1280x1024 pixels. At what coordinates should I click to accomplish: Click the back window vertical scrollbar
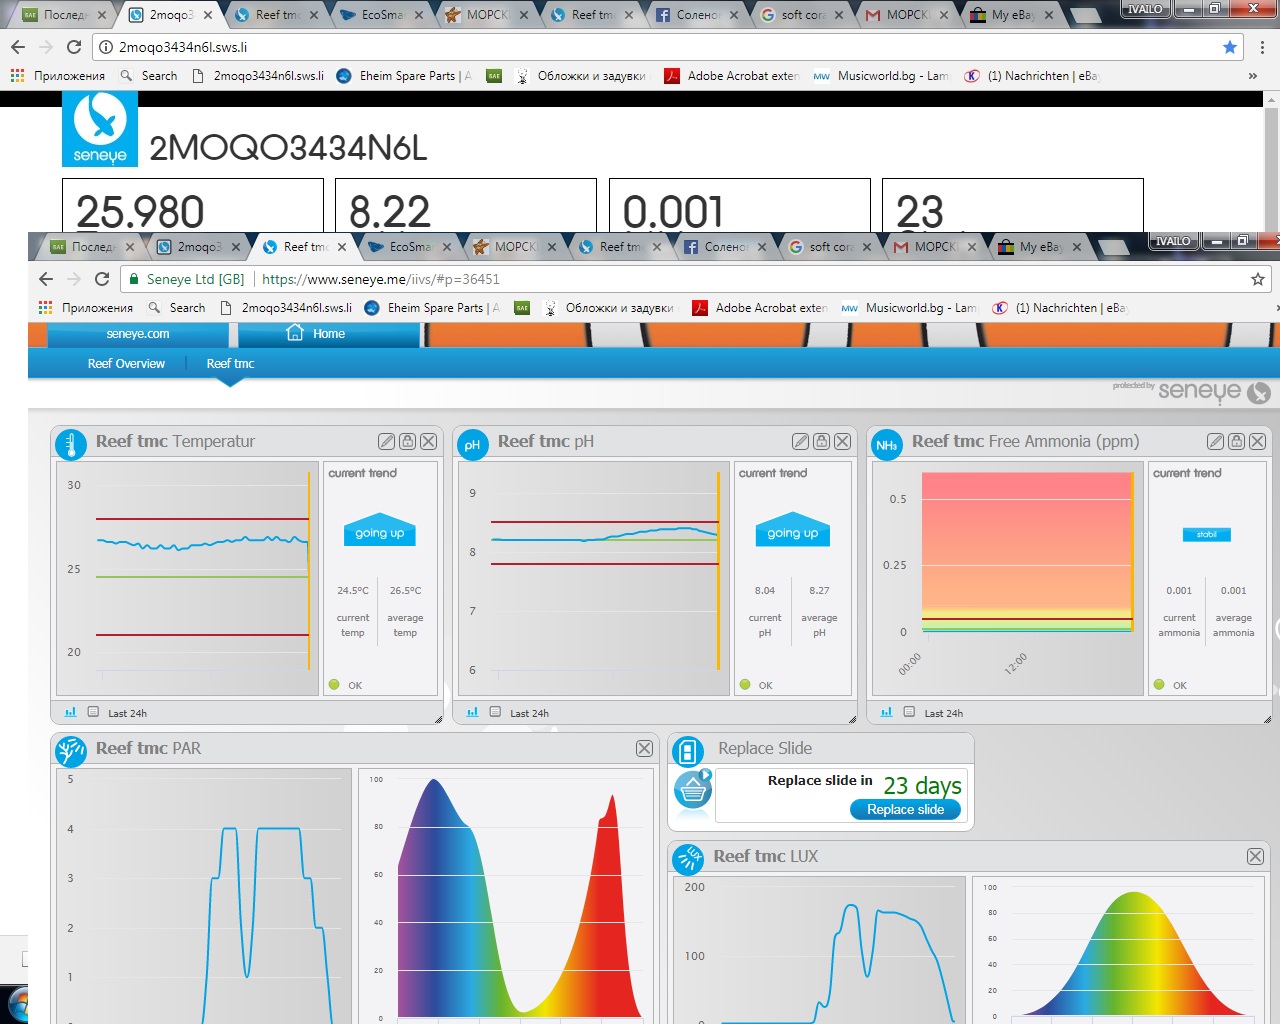1272,163
